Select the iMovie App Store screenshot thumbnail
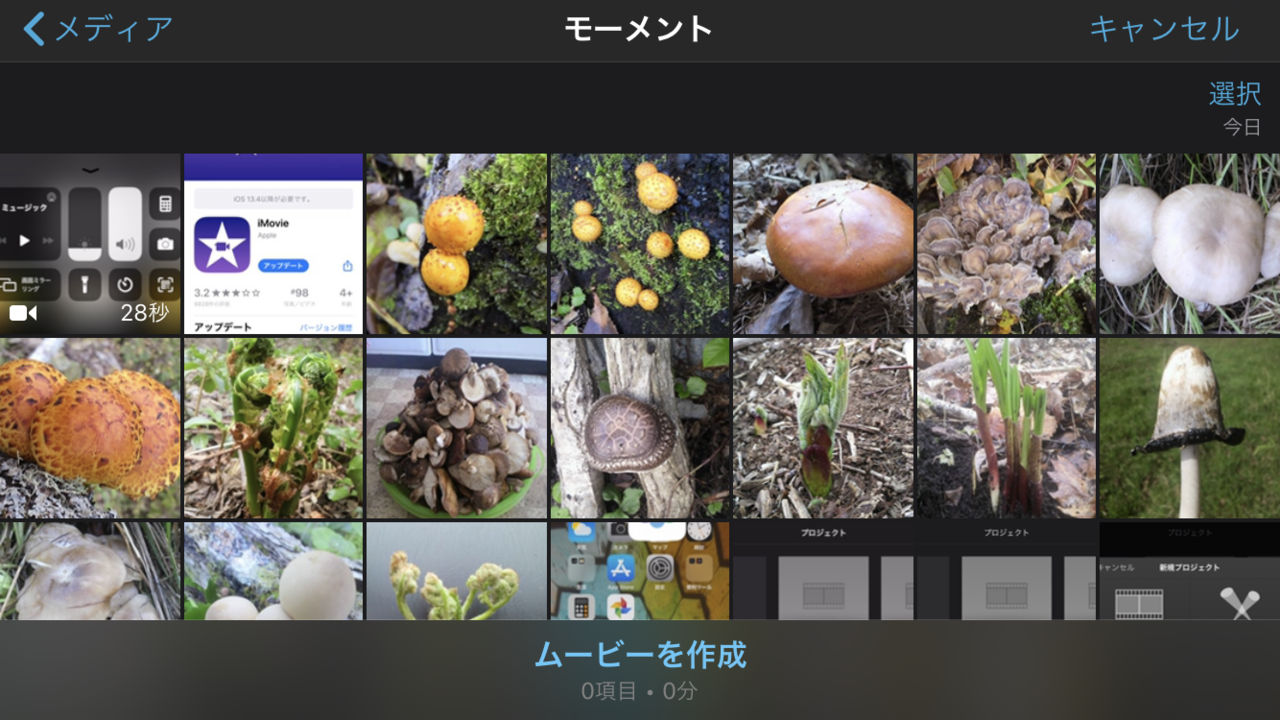Viewport: 1280px width, 720px height. tap(273, 243)
